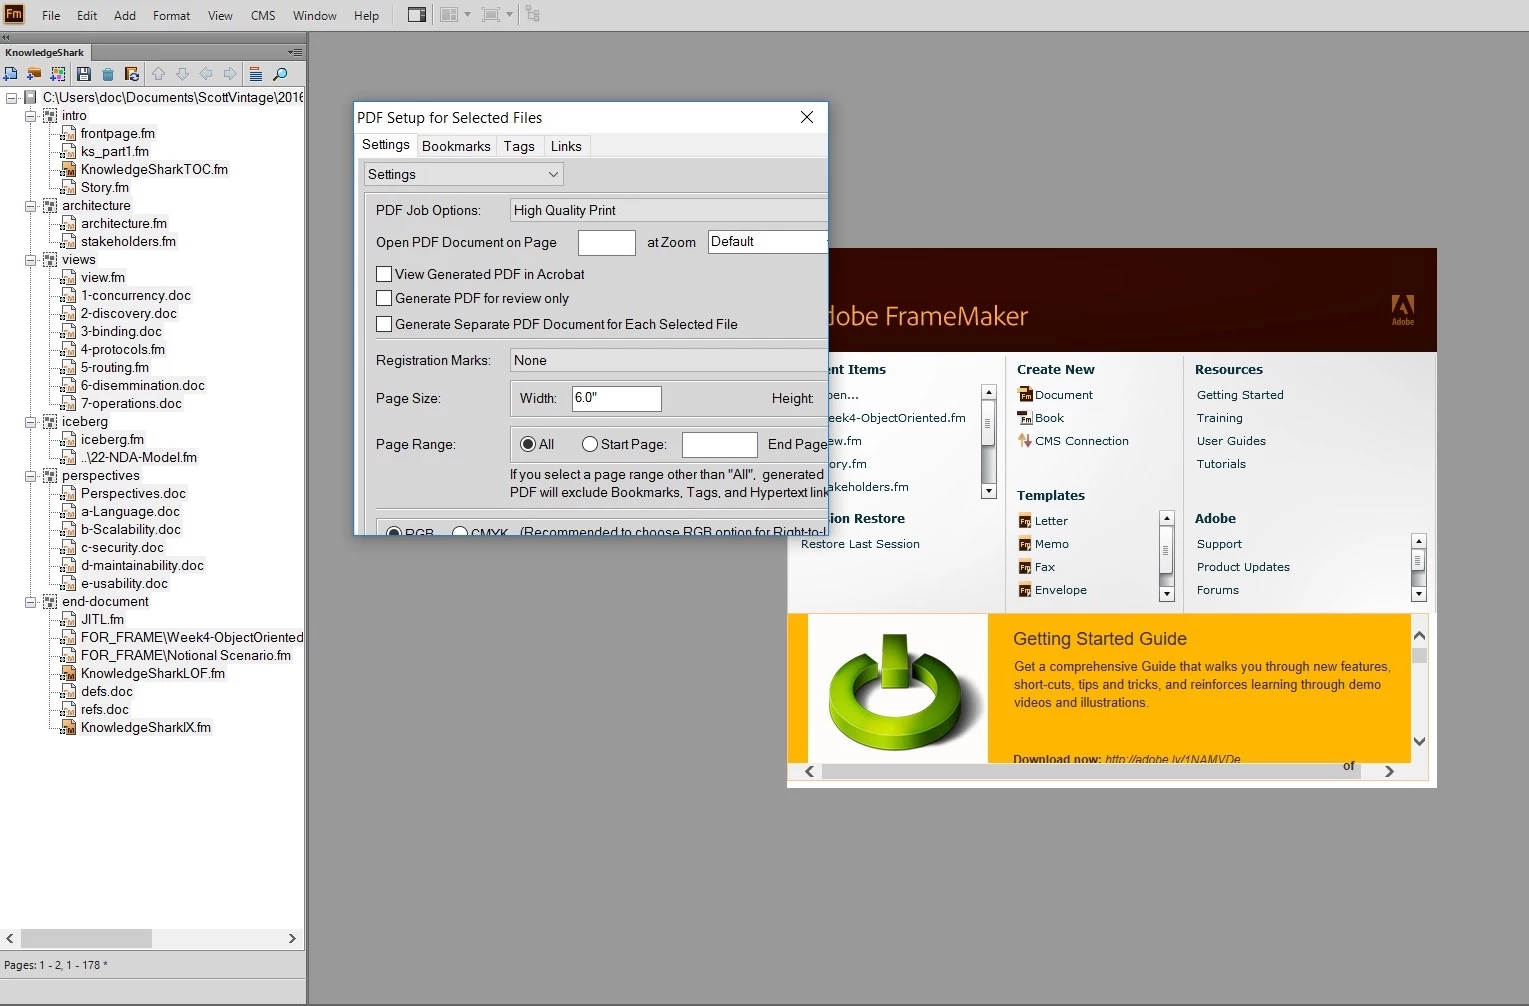
Task: Open the Tutorials link
Action: (1221, 464)
